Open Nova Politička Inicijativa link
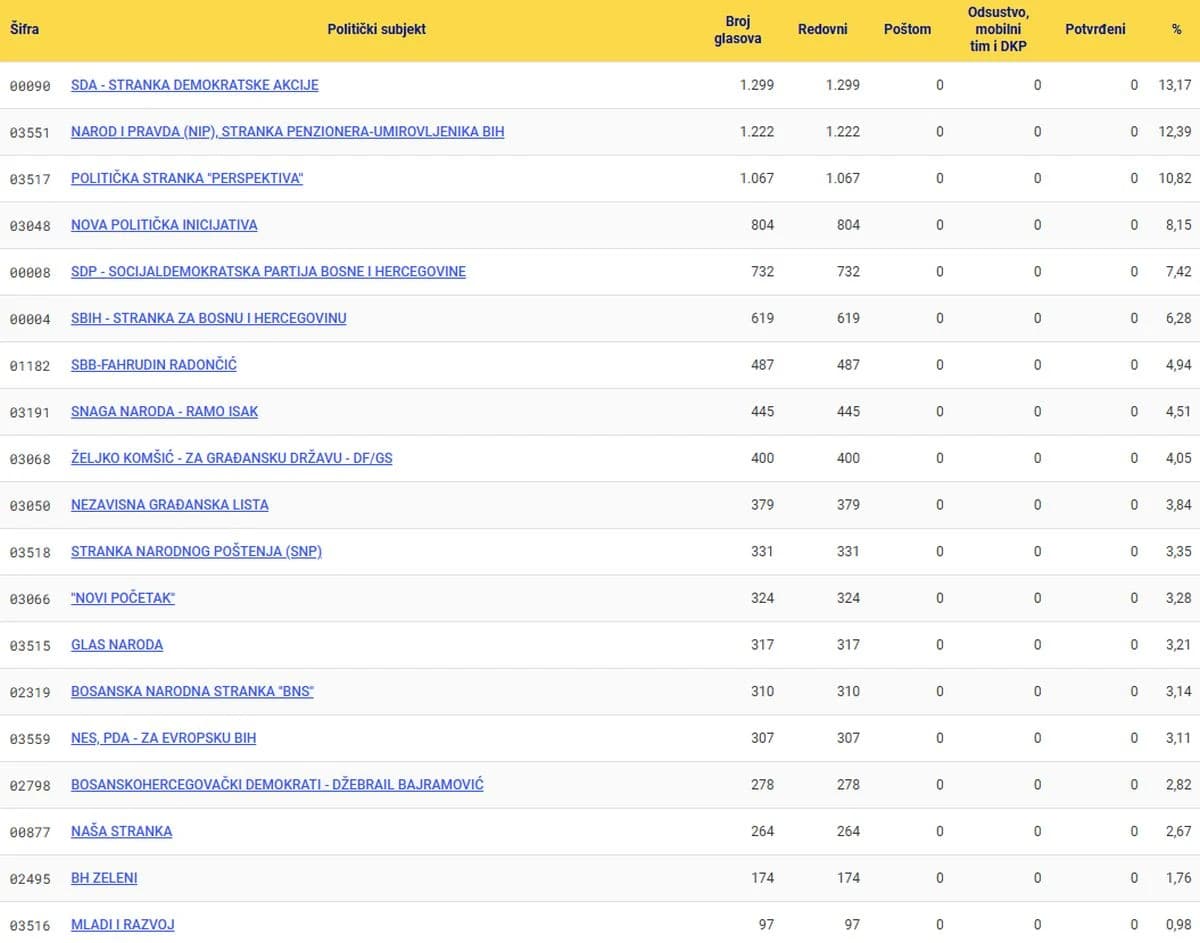Image resolution: width=1200 pixels, height=943 pixels. [164, 225]
